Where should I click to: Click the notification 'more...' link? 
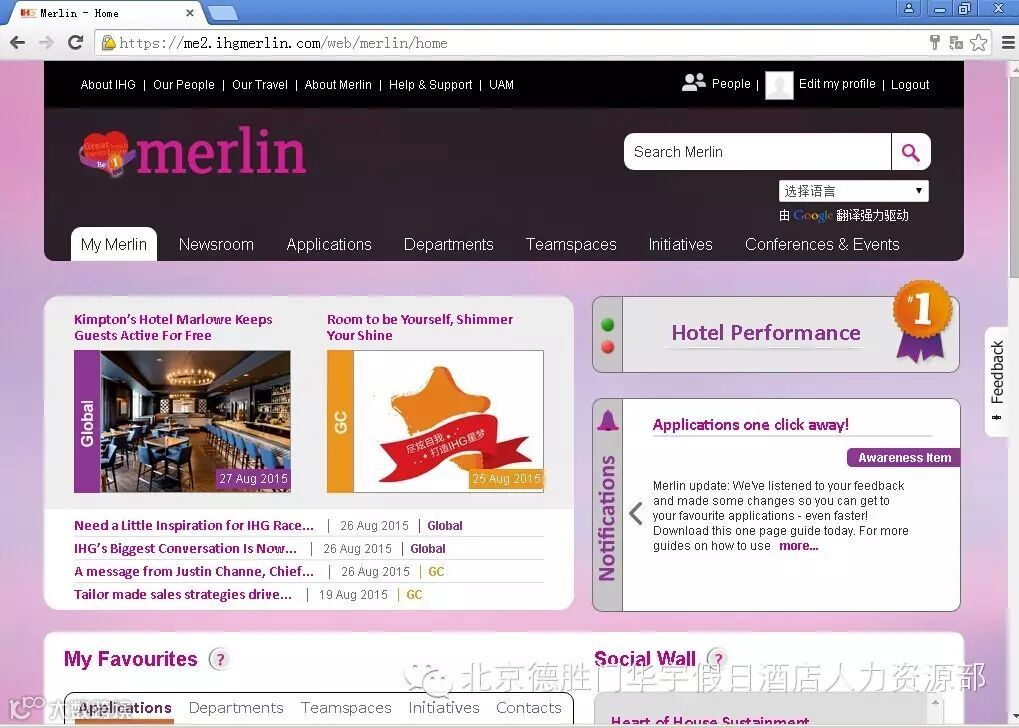tap(799, 546)
